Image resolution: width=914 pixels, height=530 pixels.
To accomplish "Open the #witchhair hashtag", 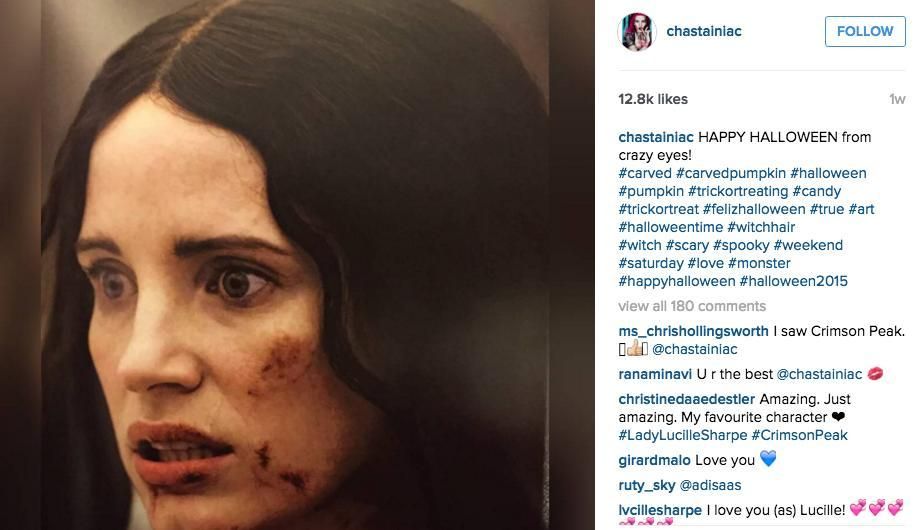I will pos(761,227).
